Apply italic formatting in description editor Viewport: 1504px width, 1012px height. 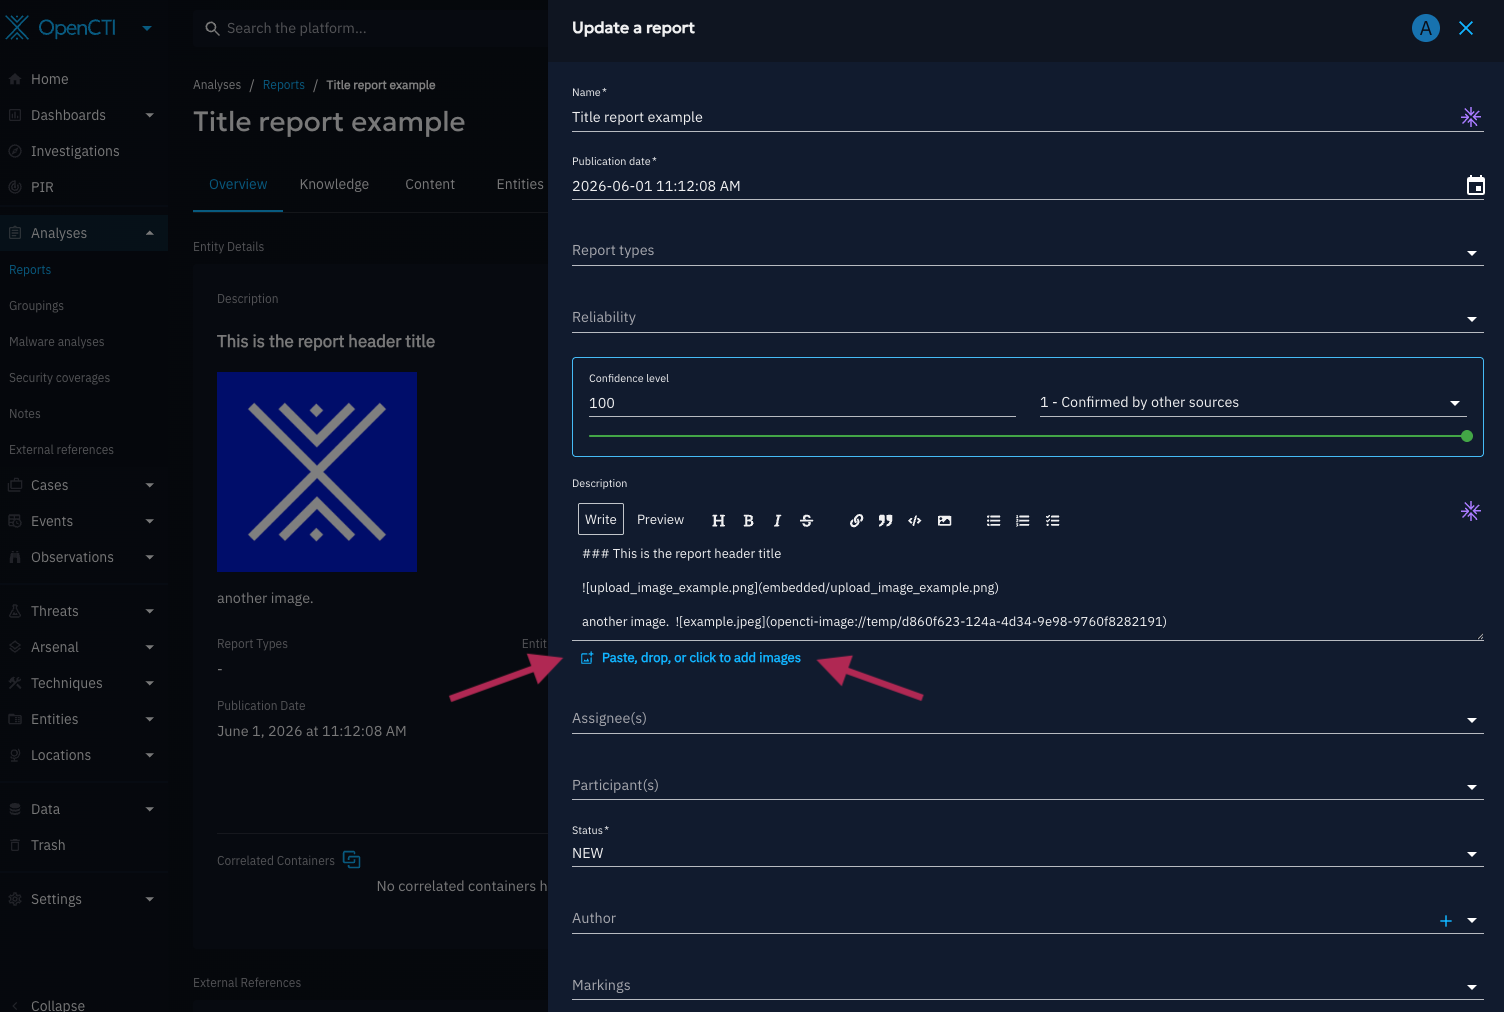[x=777, y=520]
